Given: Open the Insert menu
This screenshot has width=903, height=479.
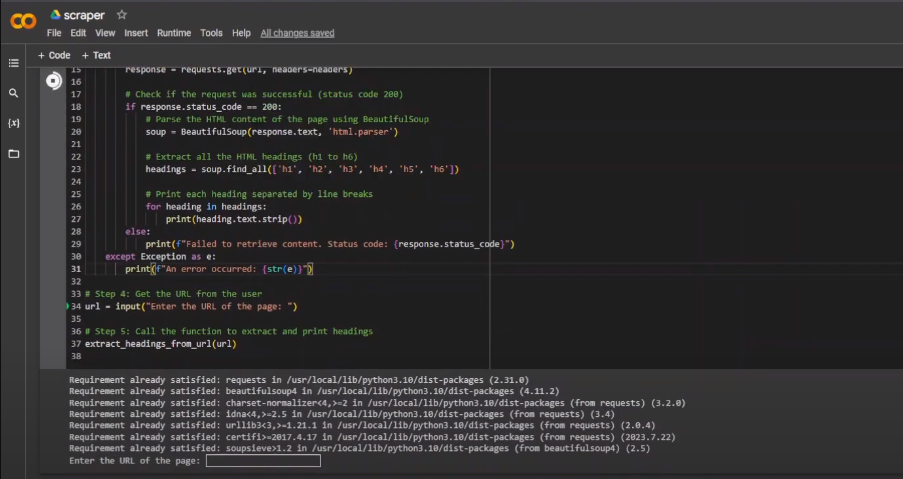Looking at the screenshot, I should coord(136,33).
